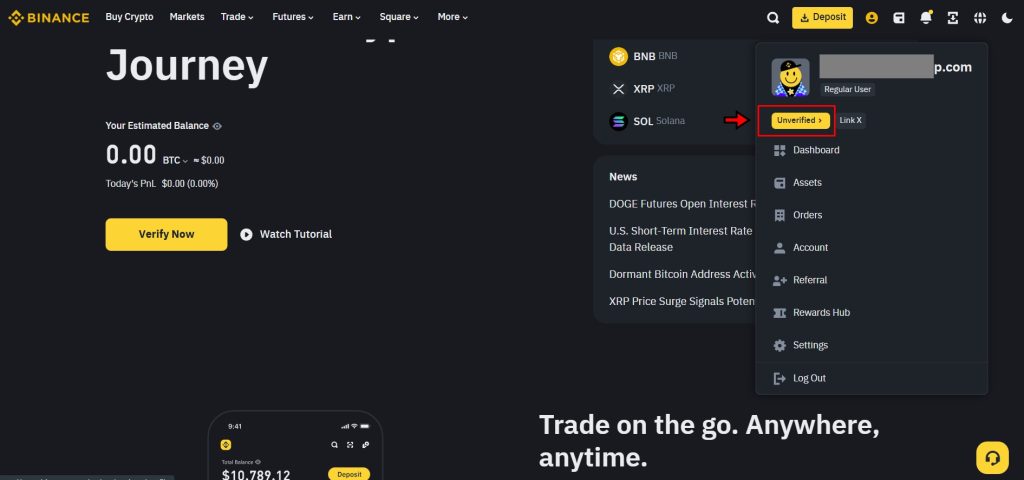The width and height of the screenshot is (1024, 480).
Task: Open the user profile icon in header
Action: 871,18
